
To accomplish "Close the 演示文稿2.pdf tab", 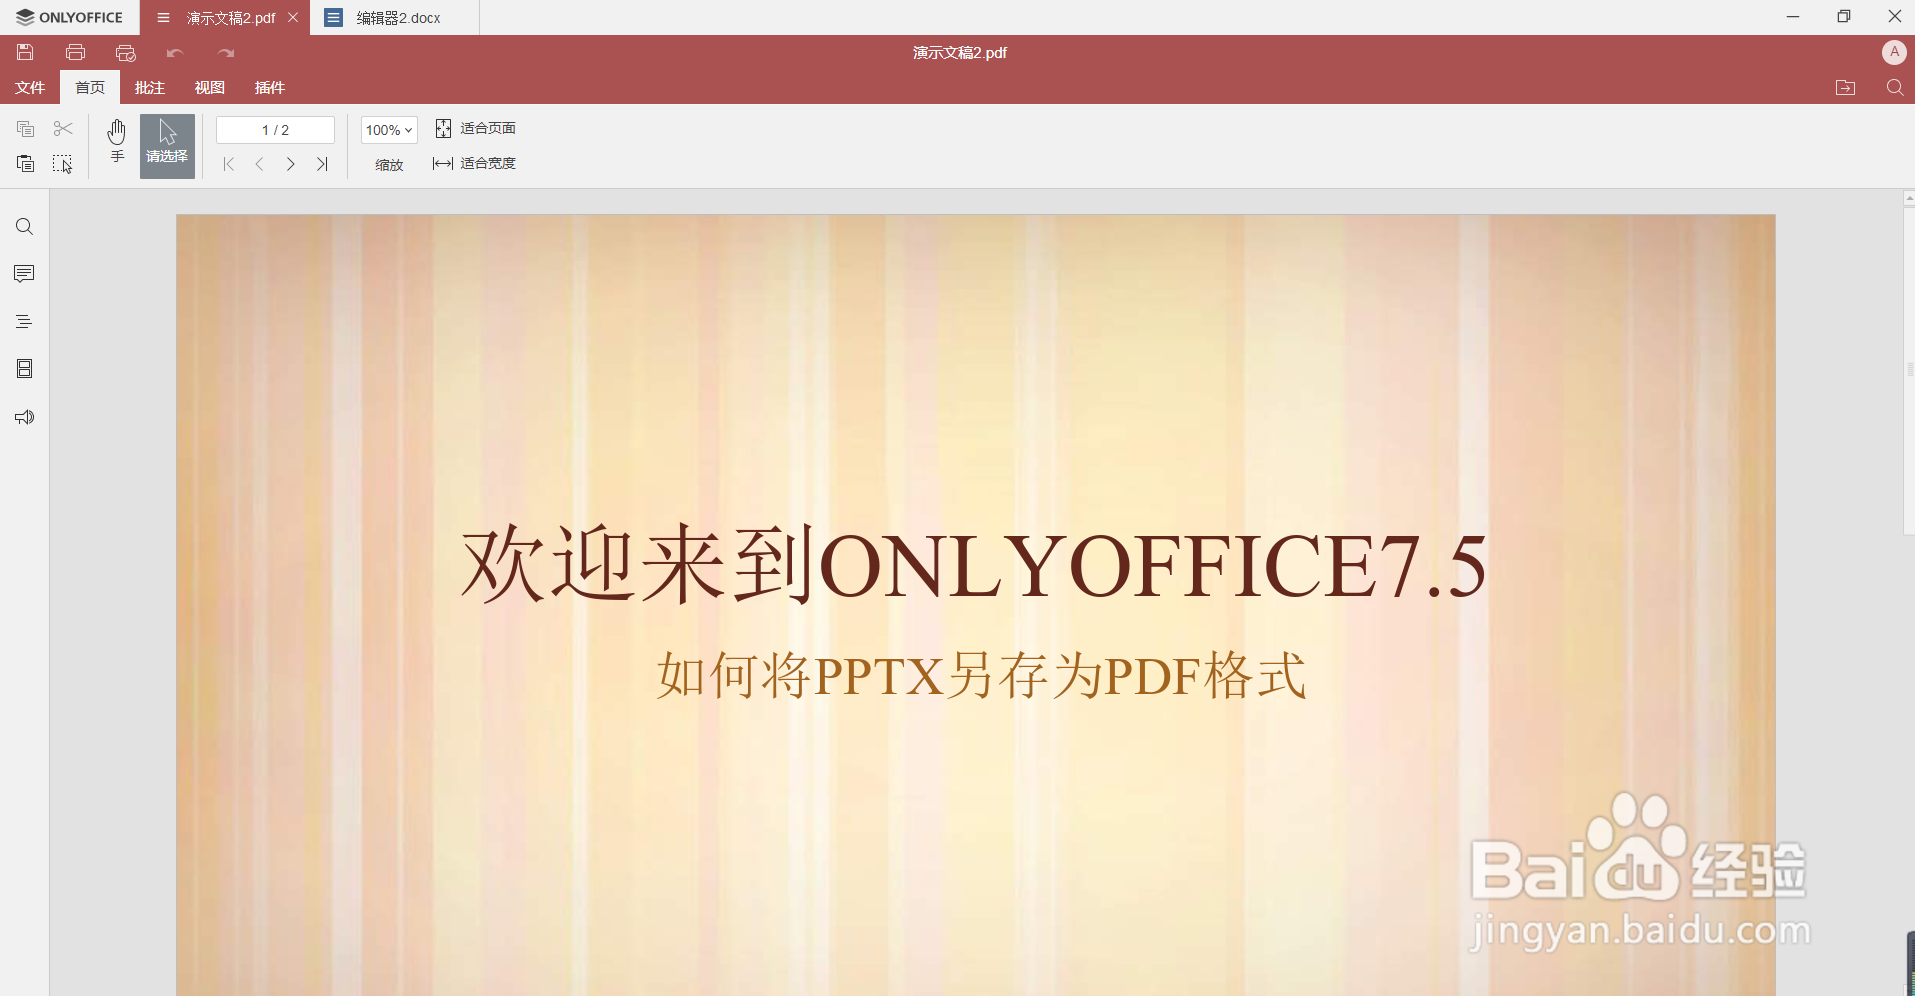I will (293, 17).
